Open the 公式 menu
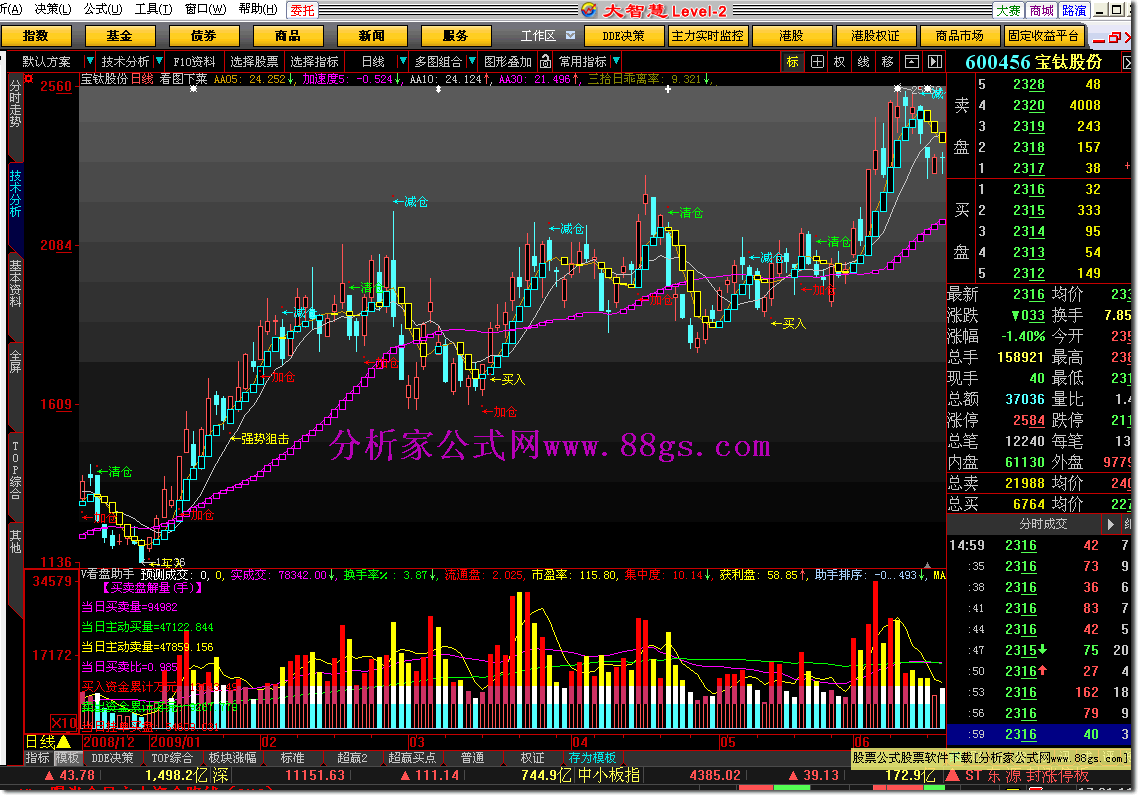Viewport: 1141px width, 797px height. (103, 9)
